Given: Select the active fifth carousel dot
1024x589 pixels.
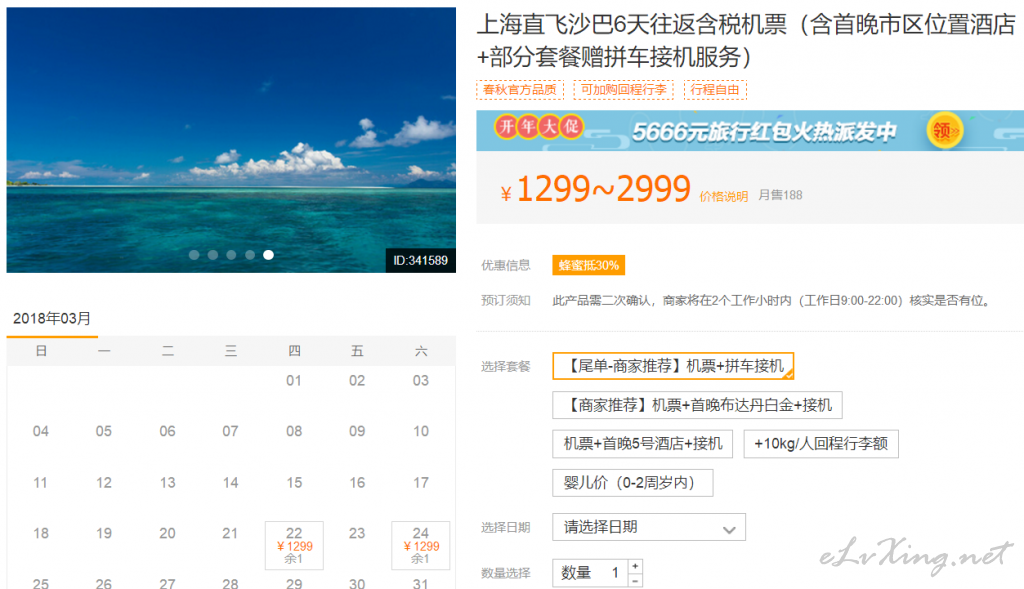Looking at the screenshot, I should [x=268, y=255].
